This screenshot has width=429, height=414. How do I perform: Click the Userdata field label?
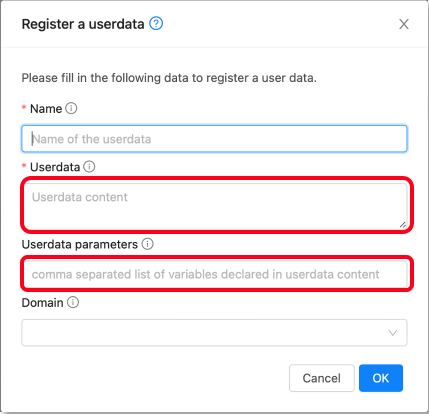point(55,167)
